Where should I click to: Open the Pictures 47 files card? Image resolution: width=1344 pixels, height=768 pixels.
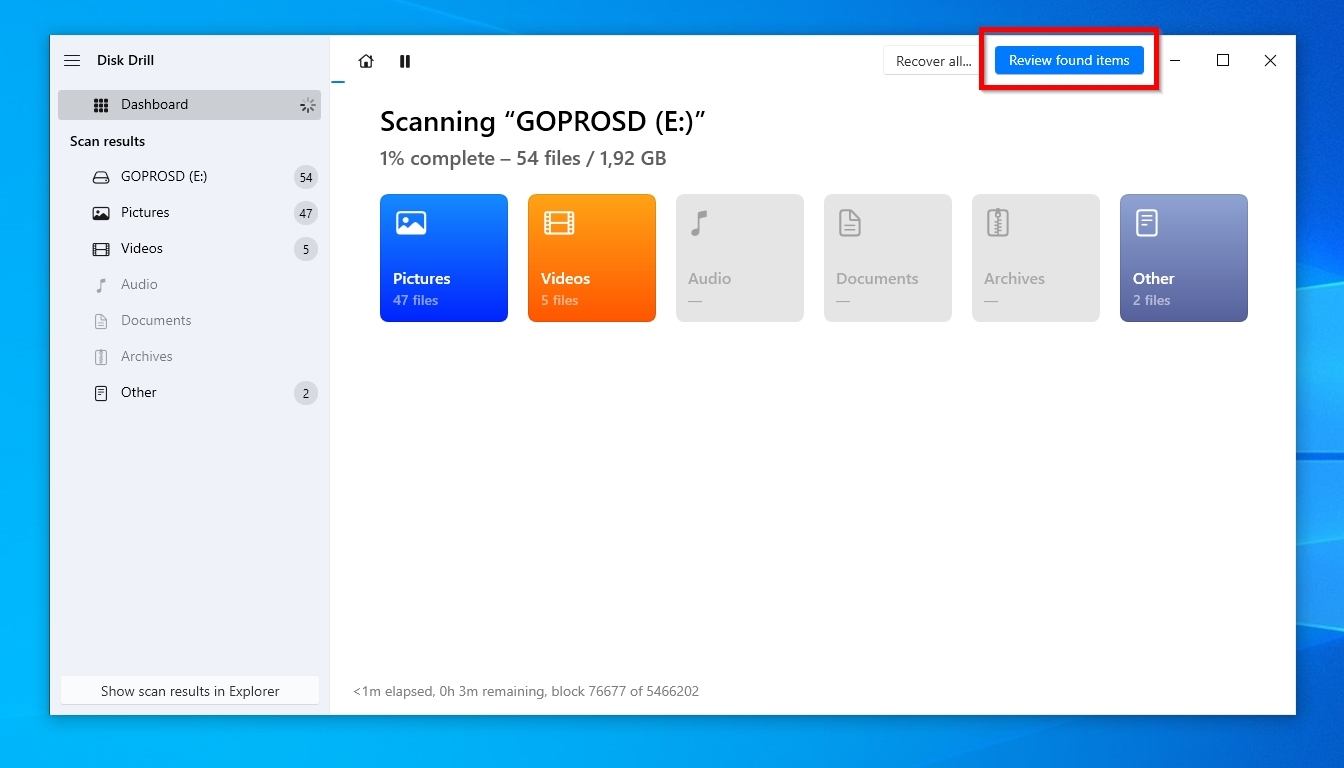coord(444,258)
